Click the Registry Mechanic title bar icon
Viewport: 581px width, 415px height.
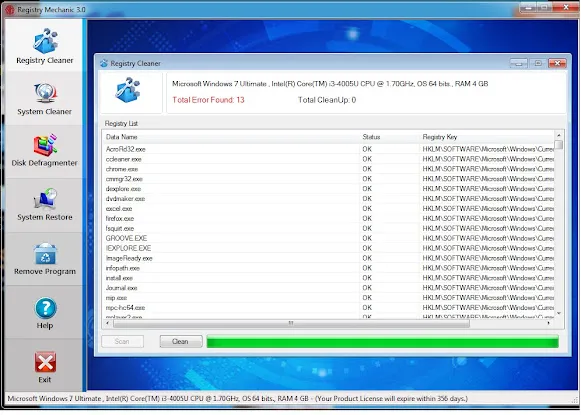(10, 10)
